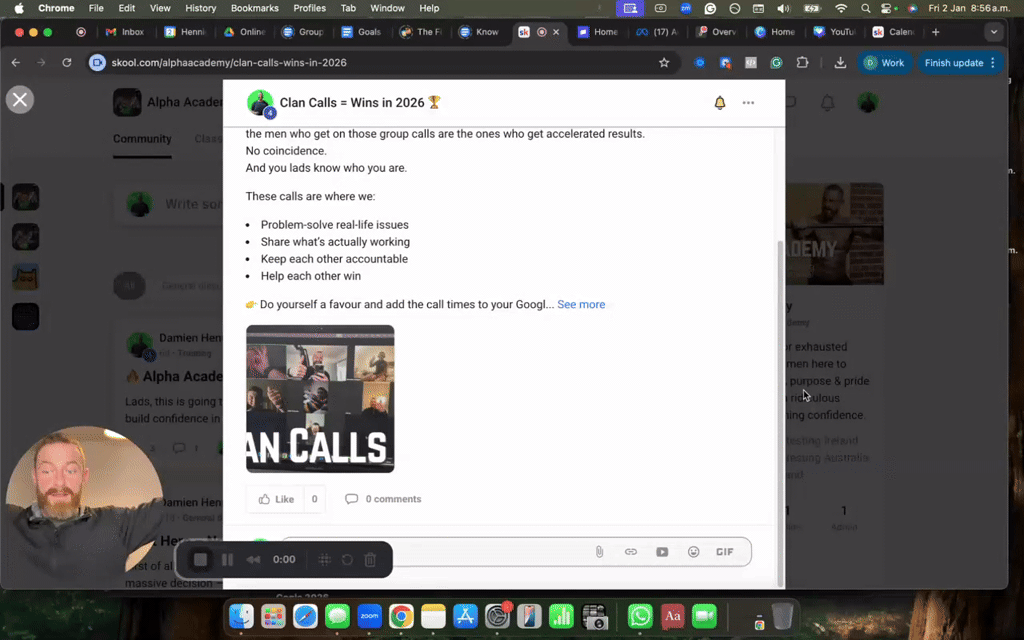Go back to the previous page
The width and height of the screenshot is (1024, 640).
[x=16, y=63]
